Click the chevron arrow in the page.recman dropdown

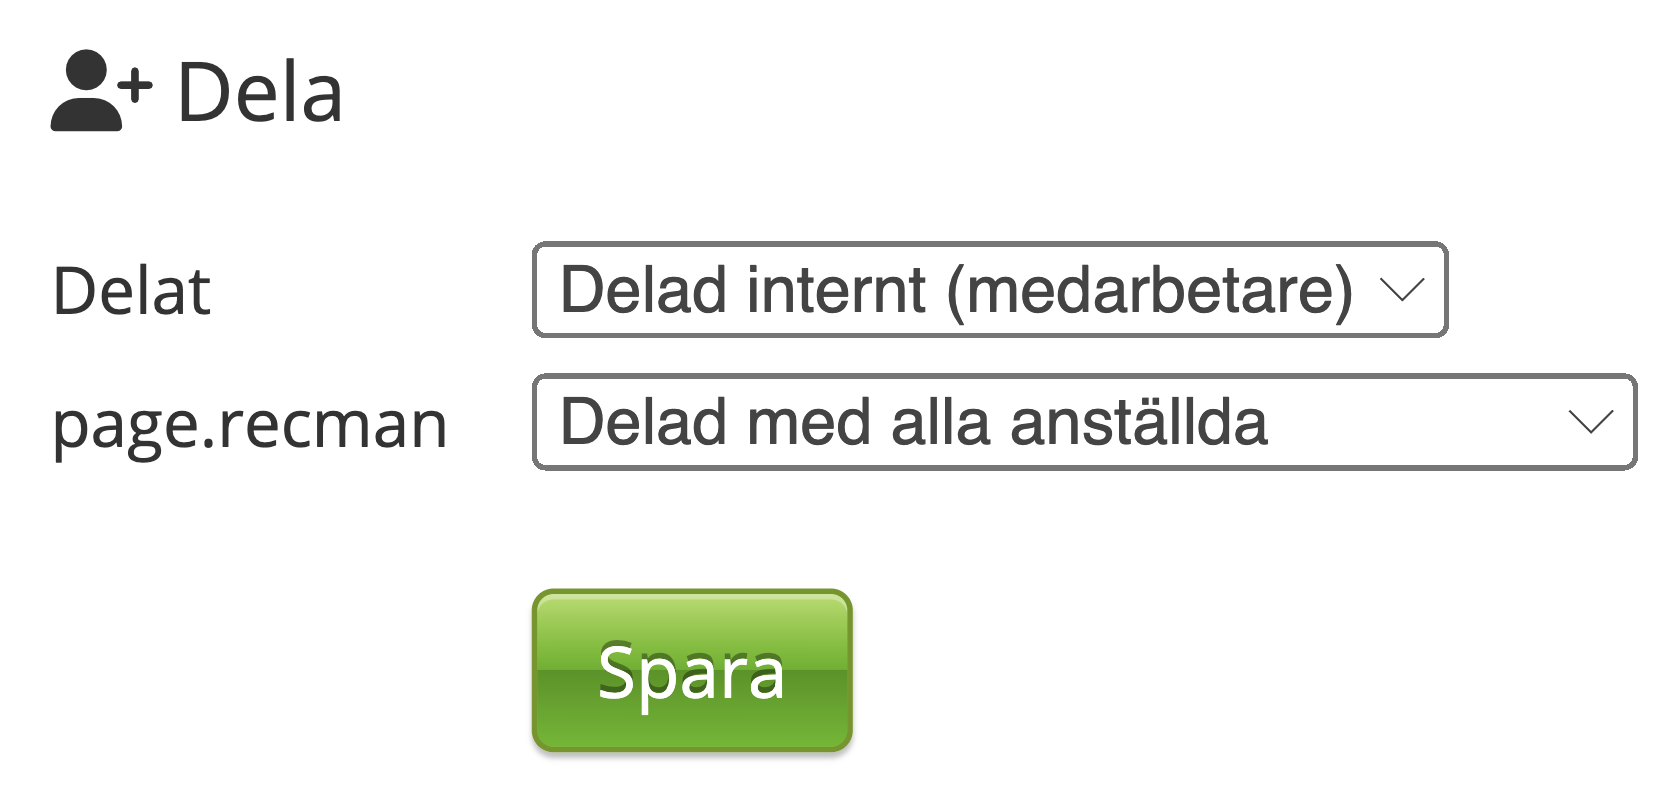(x=1590, y=422)
